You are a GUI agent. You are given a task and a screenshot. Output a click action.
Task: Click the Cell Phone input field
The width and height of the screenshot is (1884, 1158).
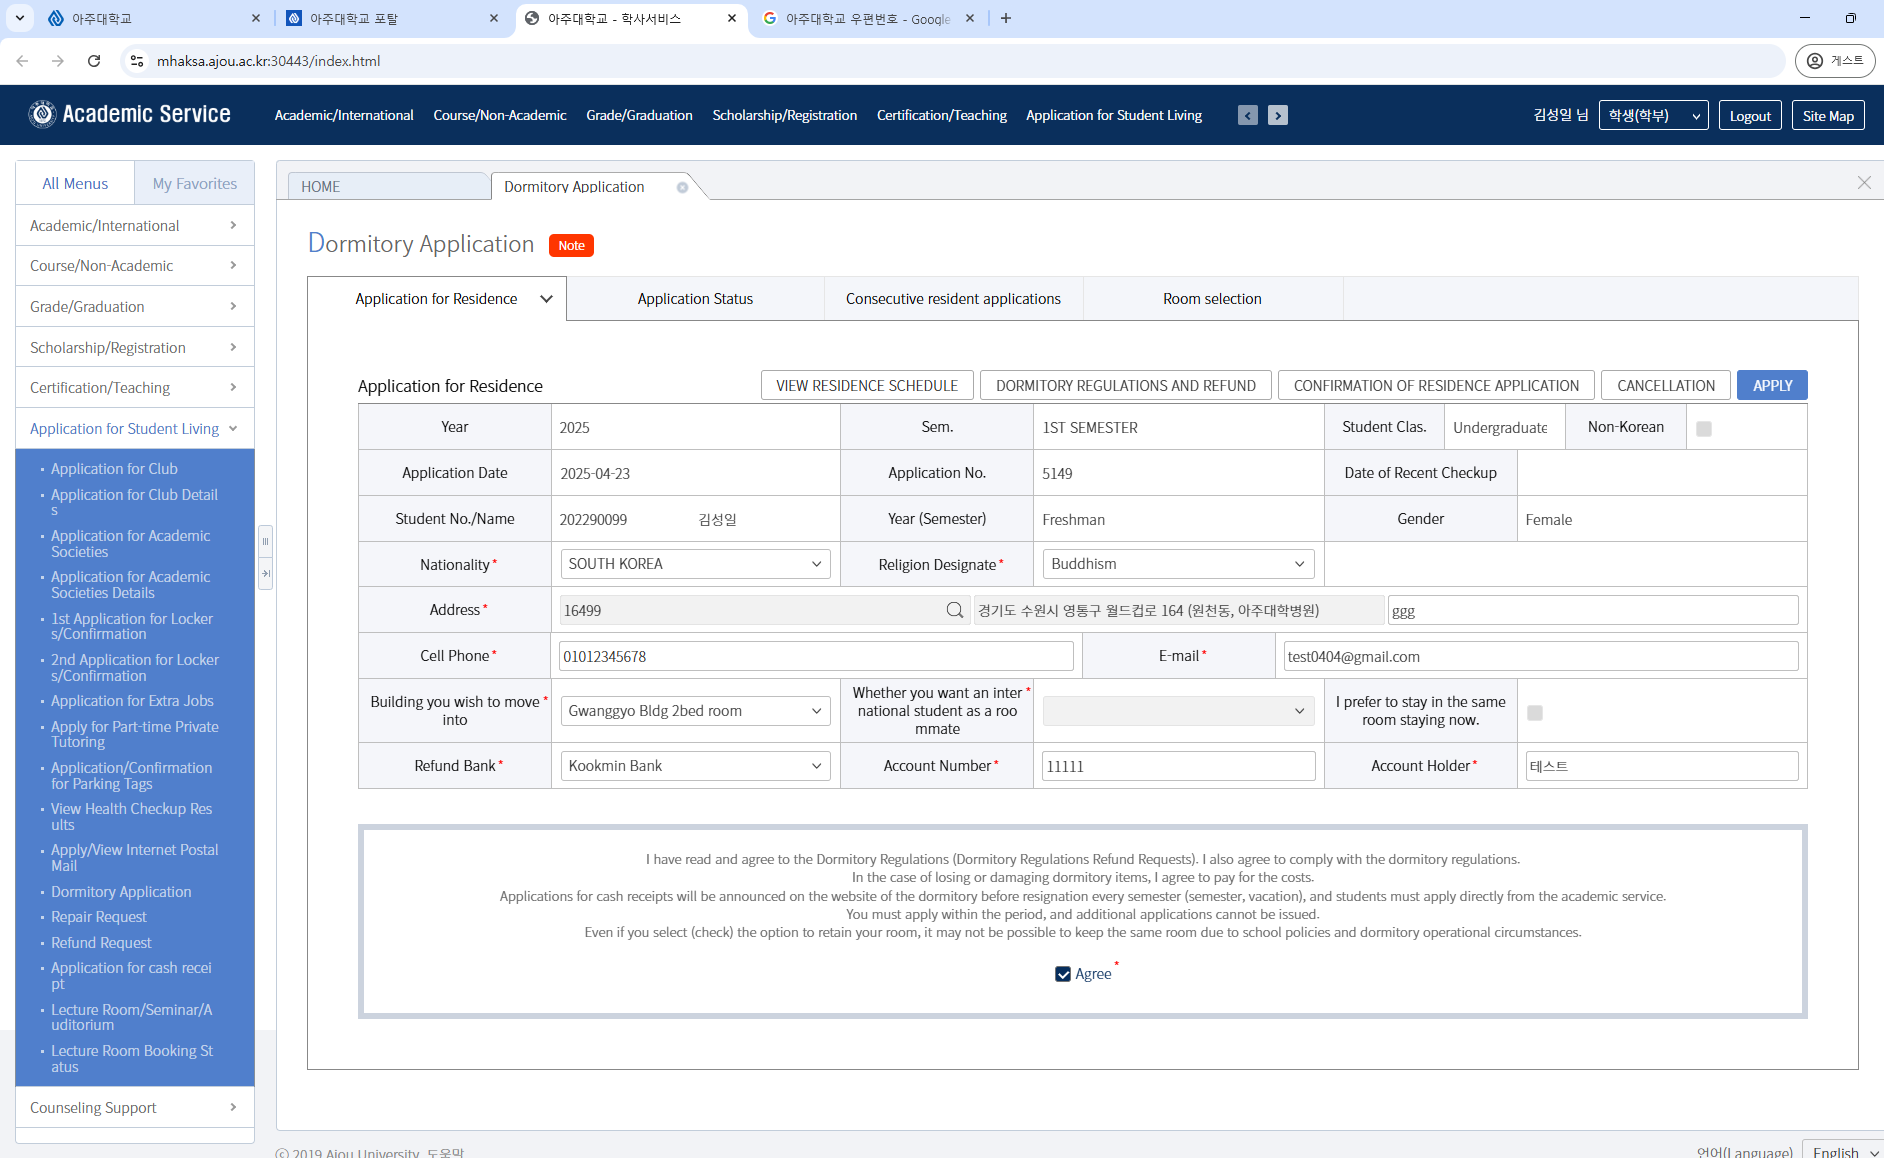[815, 657]
